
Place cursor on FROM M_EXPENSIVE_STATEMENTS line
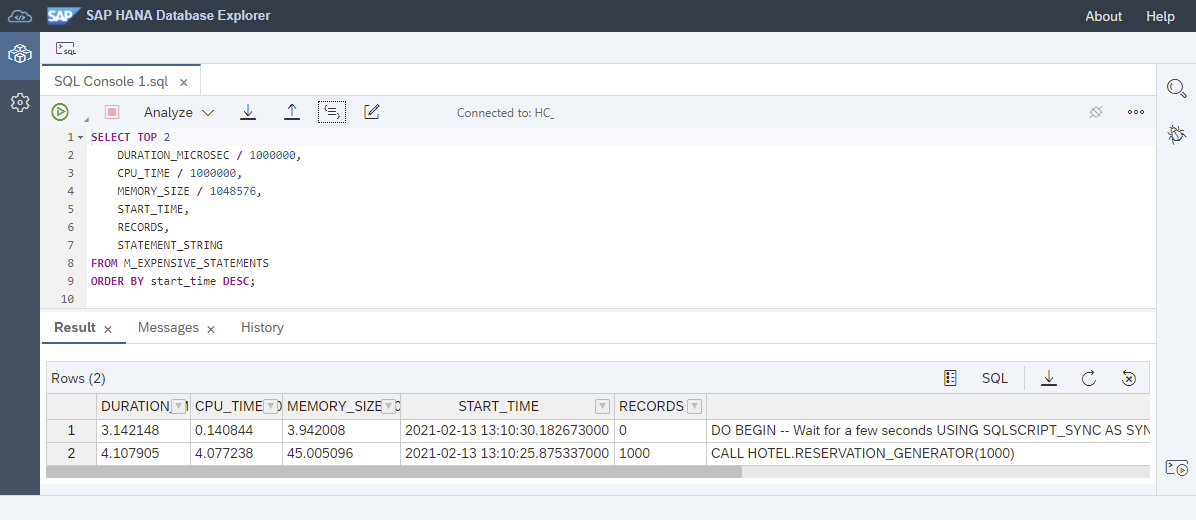pos(180,263)
